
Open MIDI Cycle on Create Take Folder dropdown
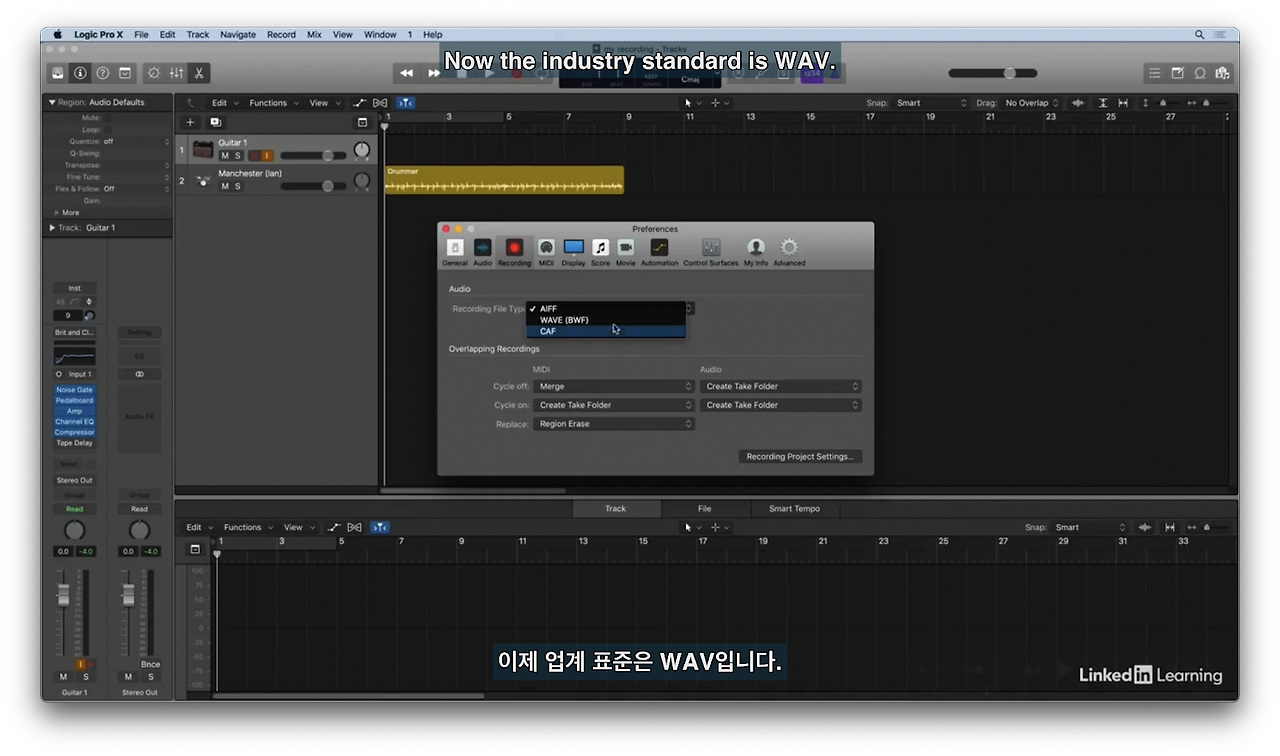[614, 405]
